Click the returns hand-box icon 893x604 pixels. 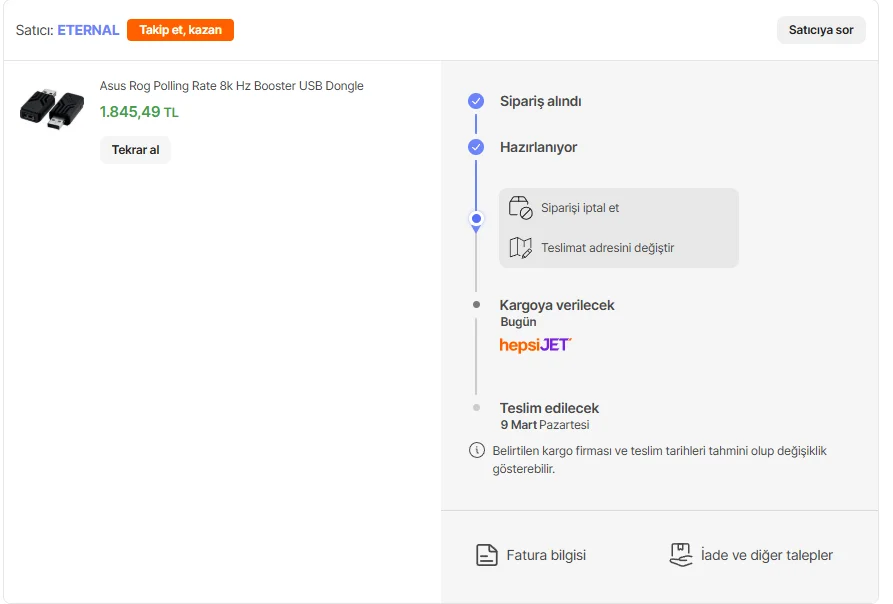pos(681,555)
